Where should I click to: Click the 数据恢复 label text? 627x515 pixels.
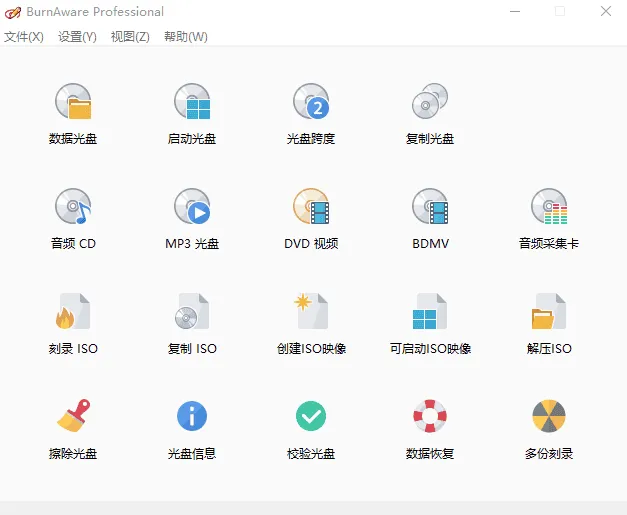tap(430, 454)
